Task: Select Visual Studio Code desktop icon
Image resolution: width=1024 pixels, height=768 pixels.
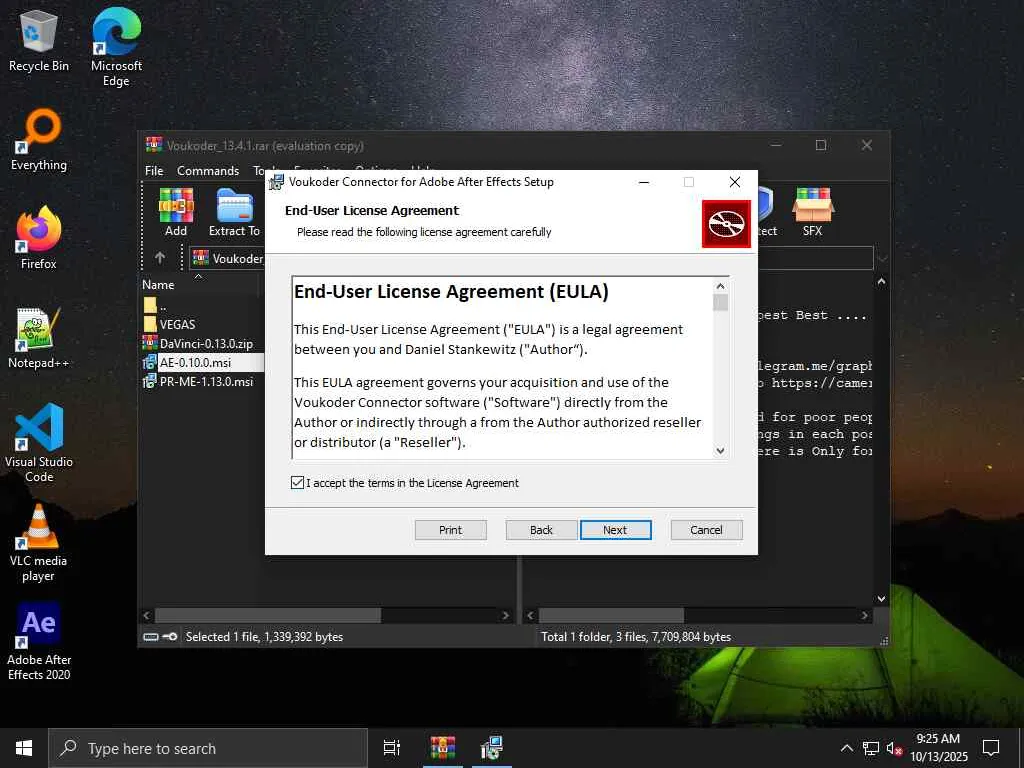Action: tap(39, 442)
